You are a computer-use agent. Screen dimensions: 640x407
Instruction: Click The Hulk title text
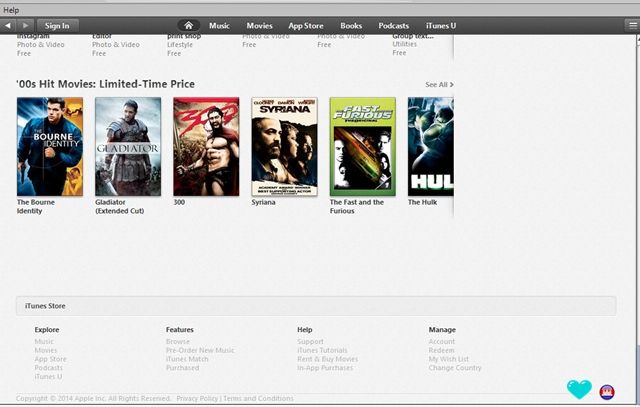[x=422, y=202]
